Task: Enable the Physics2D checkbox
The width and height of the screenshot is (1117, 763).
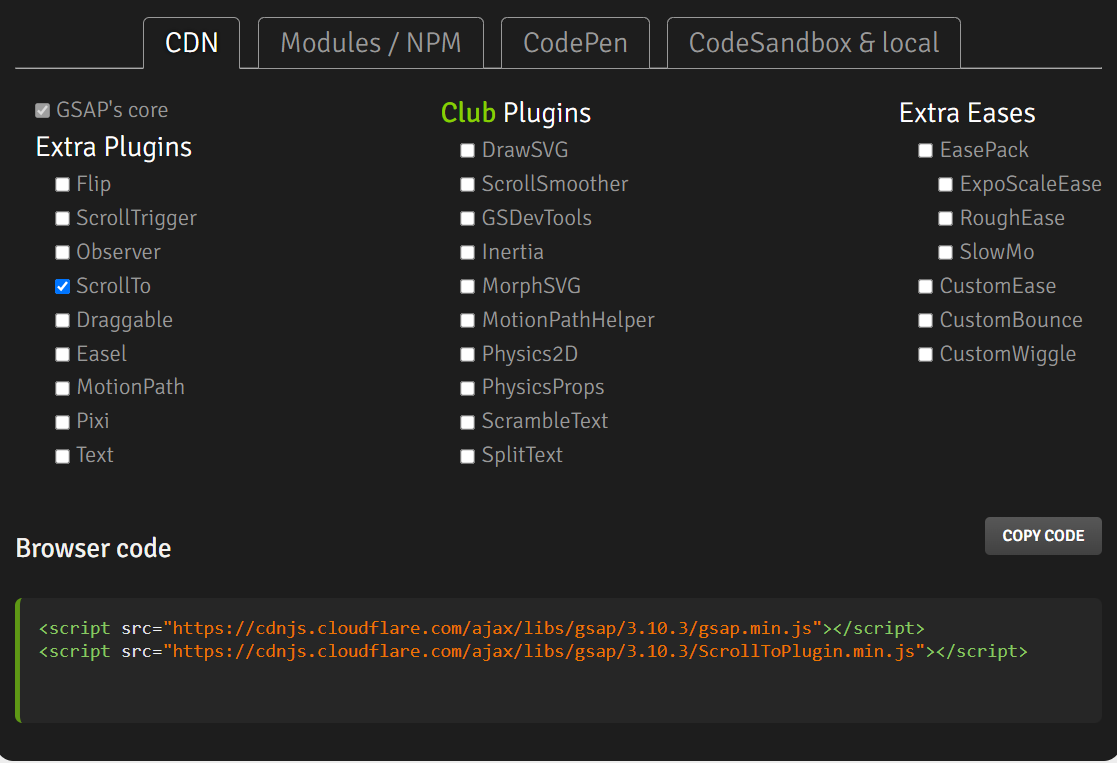Action: click(x=467, y=354)
